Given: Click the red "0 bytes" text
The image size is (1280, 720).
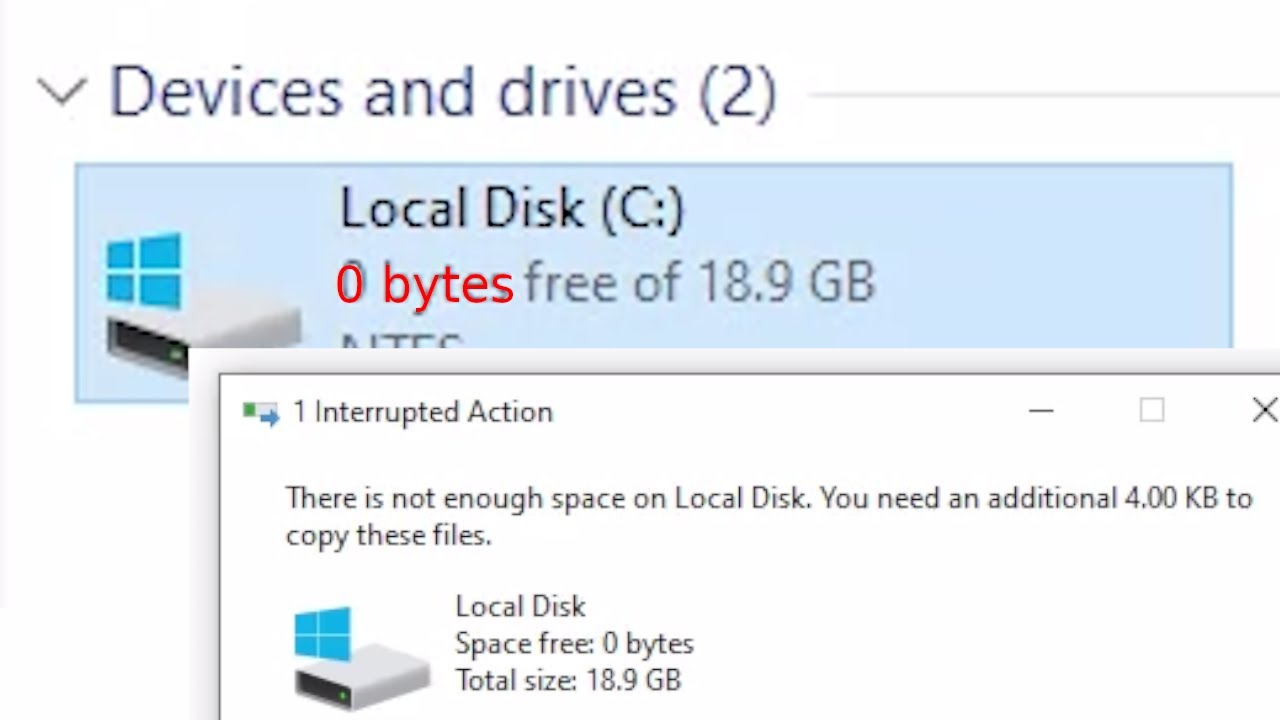Looking at the screenshot, I should click(x=424, y=284).
